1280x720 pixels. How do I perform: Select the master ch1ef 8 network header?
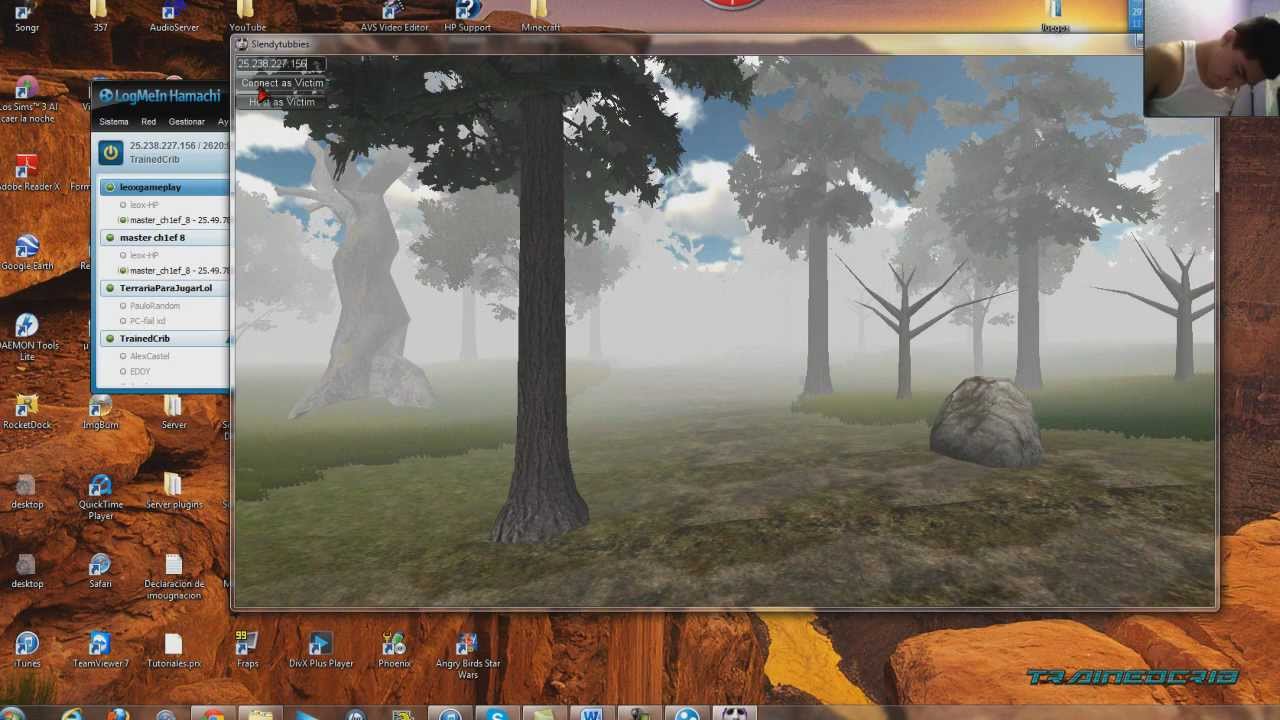tap(164, 238)
